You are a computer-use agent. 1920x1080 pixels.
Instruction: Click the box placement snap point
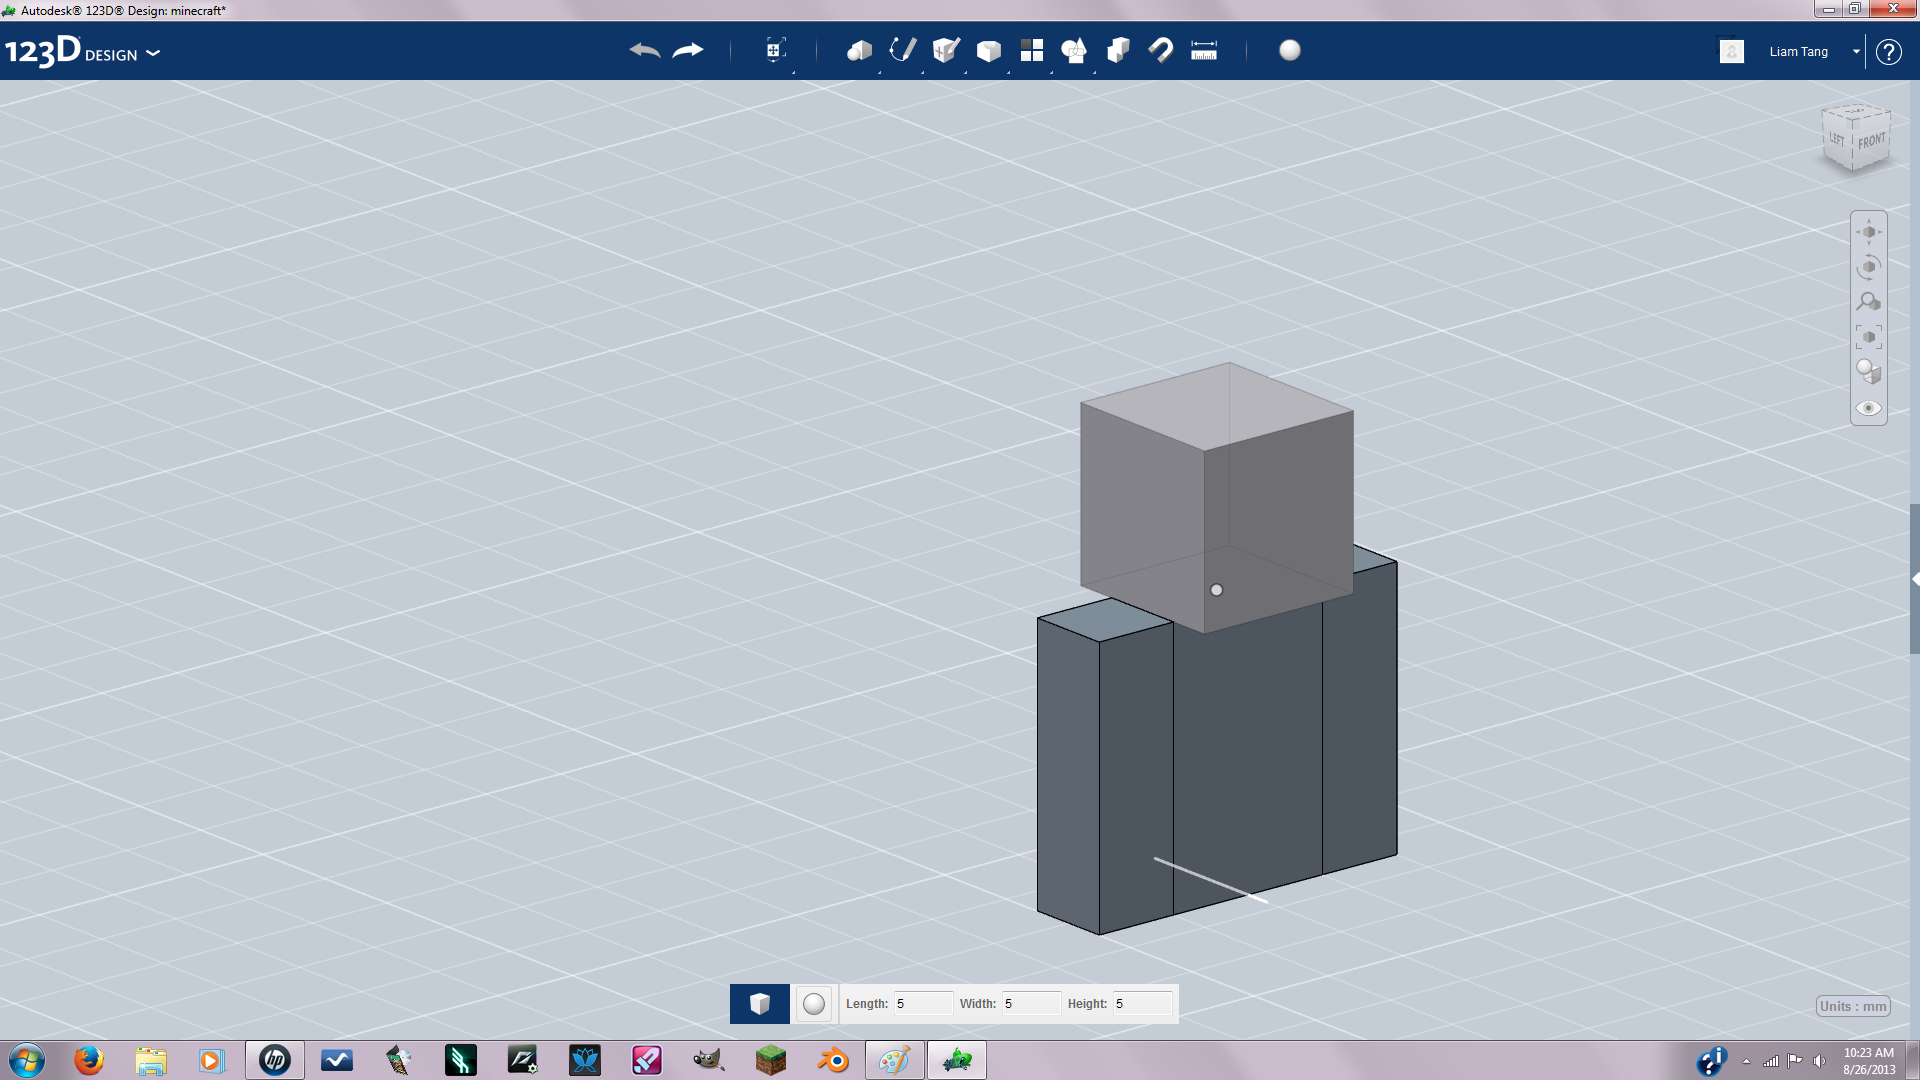[1217, 590]
